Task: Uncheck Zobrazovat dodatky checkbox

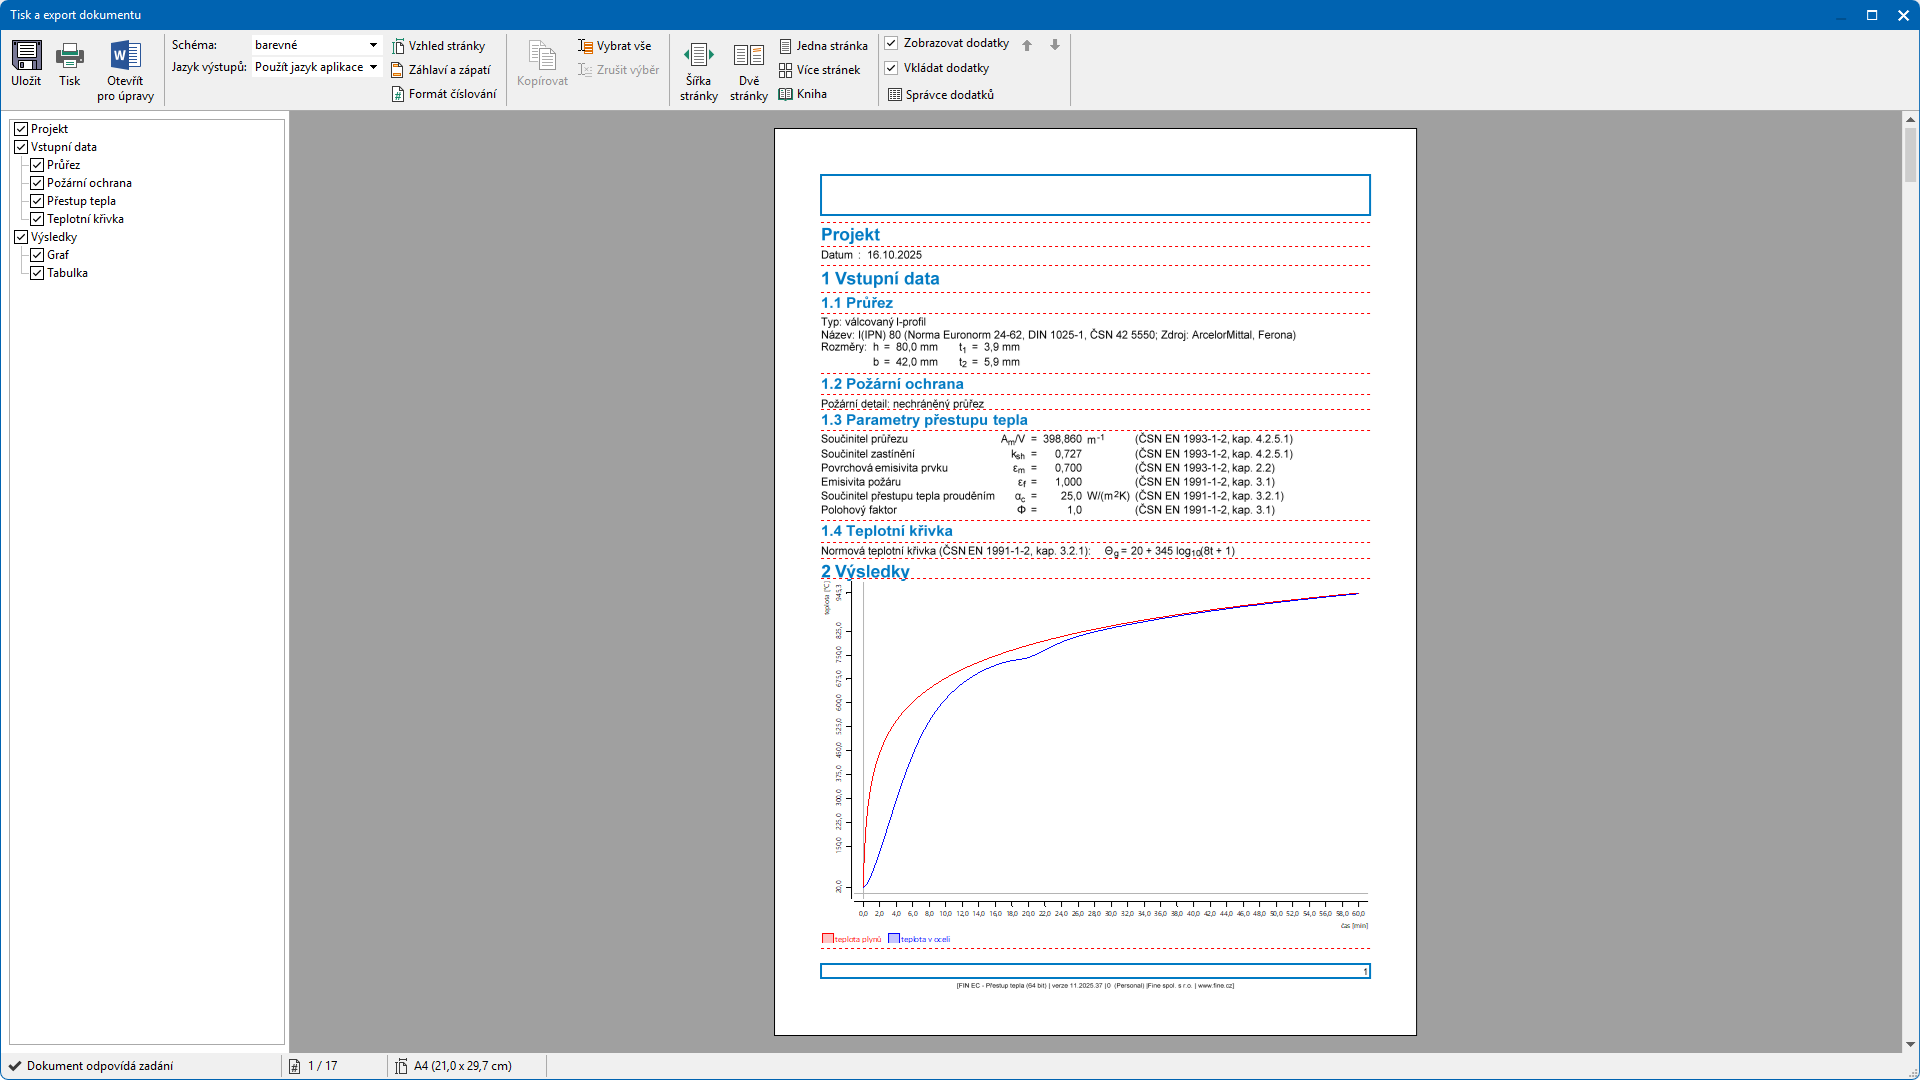Action: (x=891, y=43)
